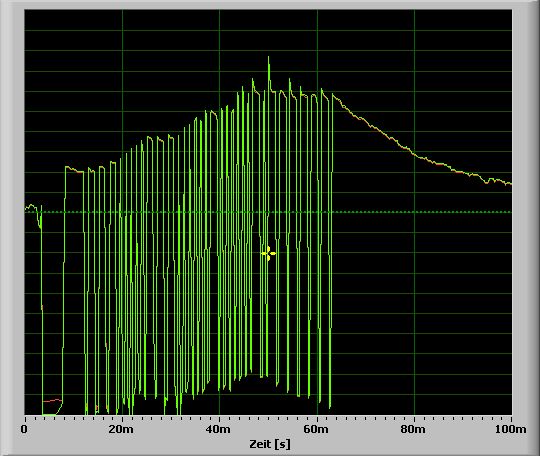Click the tallest spike peak near 50m
This screenshot has width=540, height=456.
point(269,58)
